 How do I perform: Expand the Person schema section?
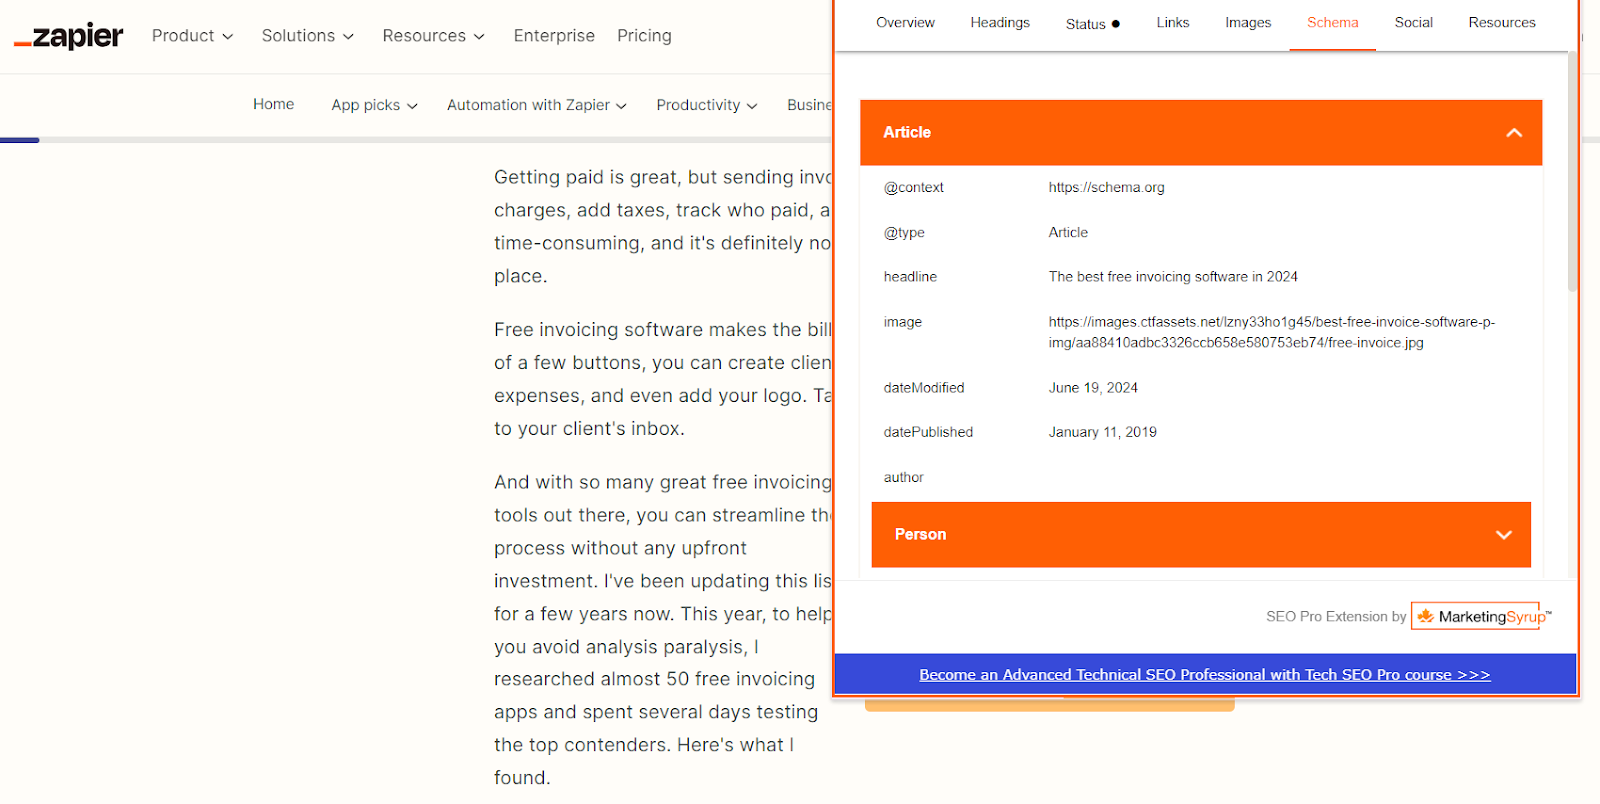pos(1502,535)
